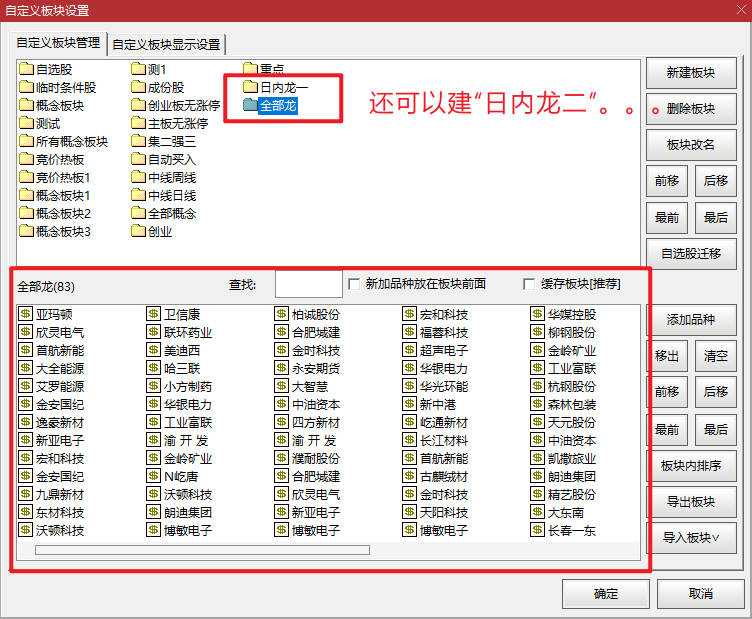This screenshot has width=752, height=619.
Task: Select stock 艾罗能源 in the list
Action: pos(60,386)
